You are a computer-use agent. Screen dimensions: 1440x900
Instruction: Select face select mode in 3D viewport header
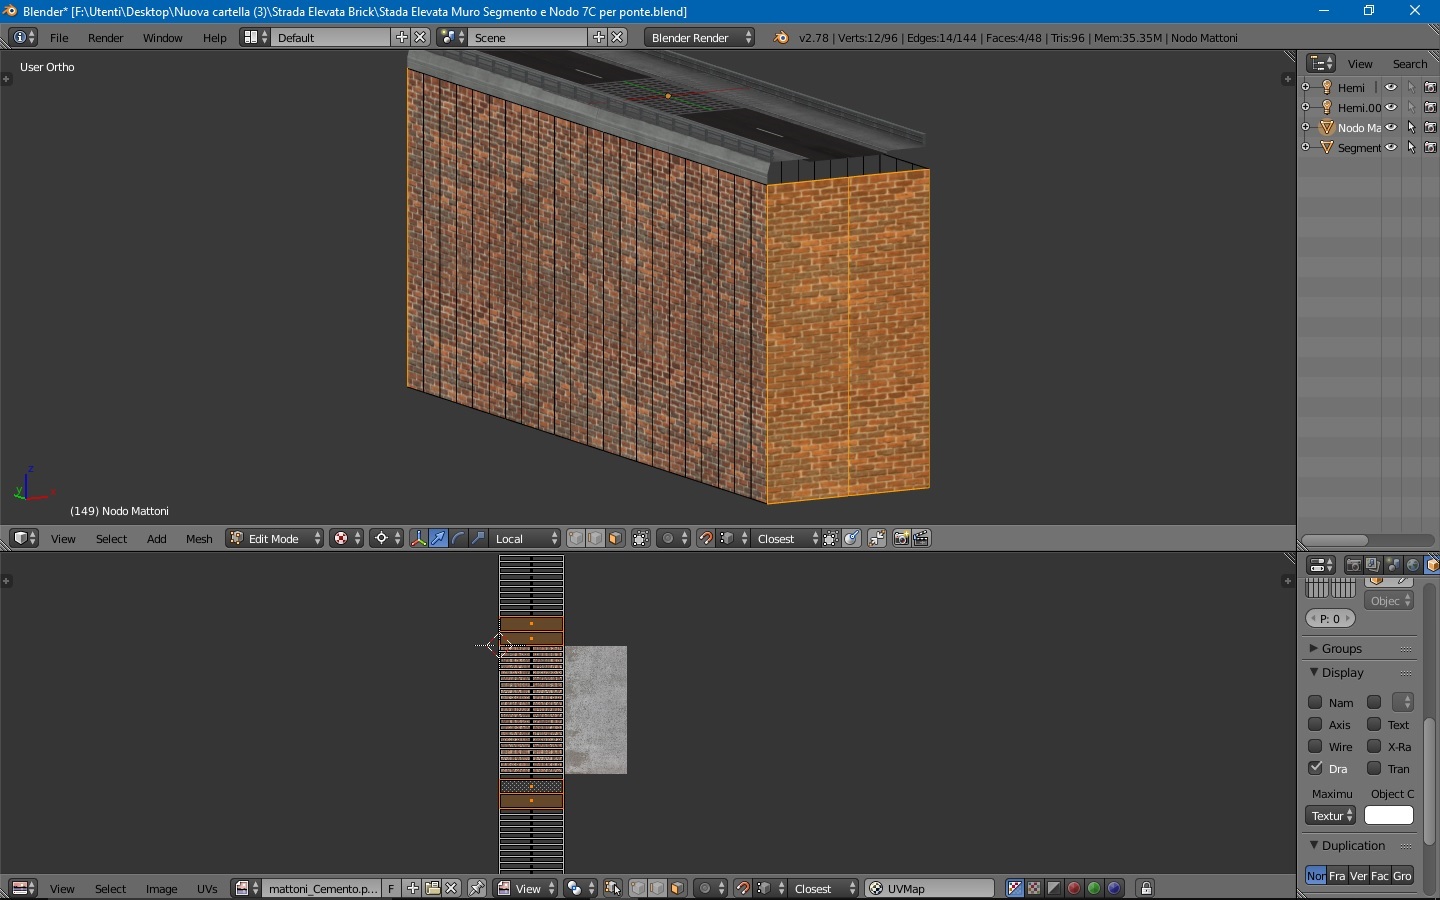click(x=617, y=539)
